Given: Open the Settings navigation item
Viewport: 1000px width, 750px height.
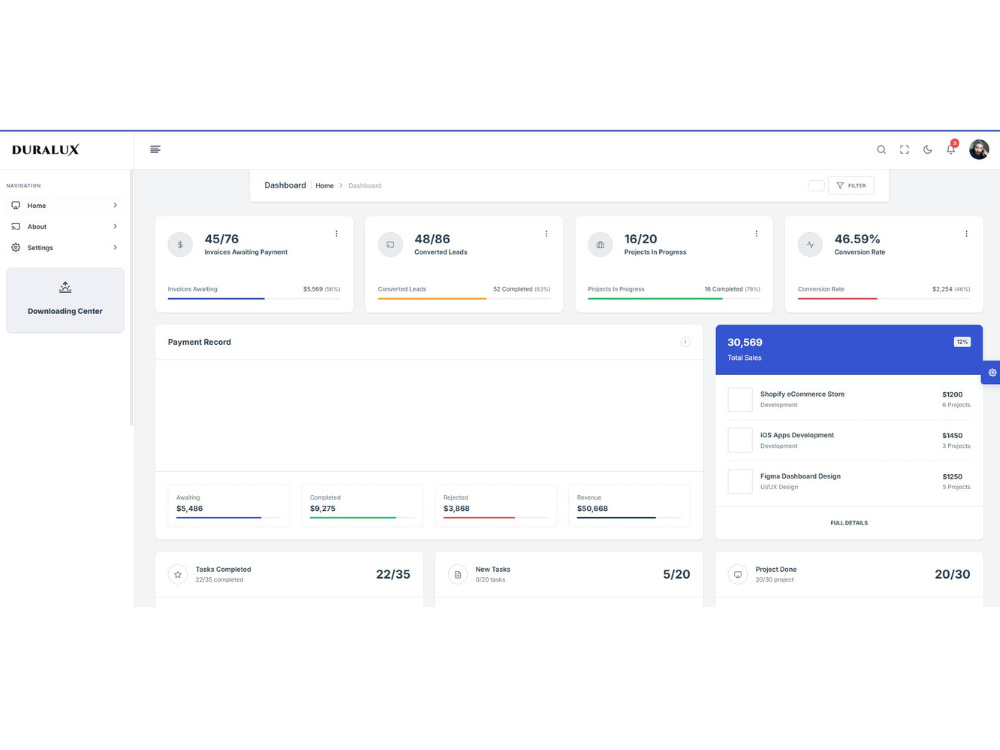Looking at the screenshot, I should (x=65, y=247).
